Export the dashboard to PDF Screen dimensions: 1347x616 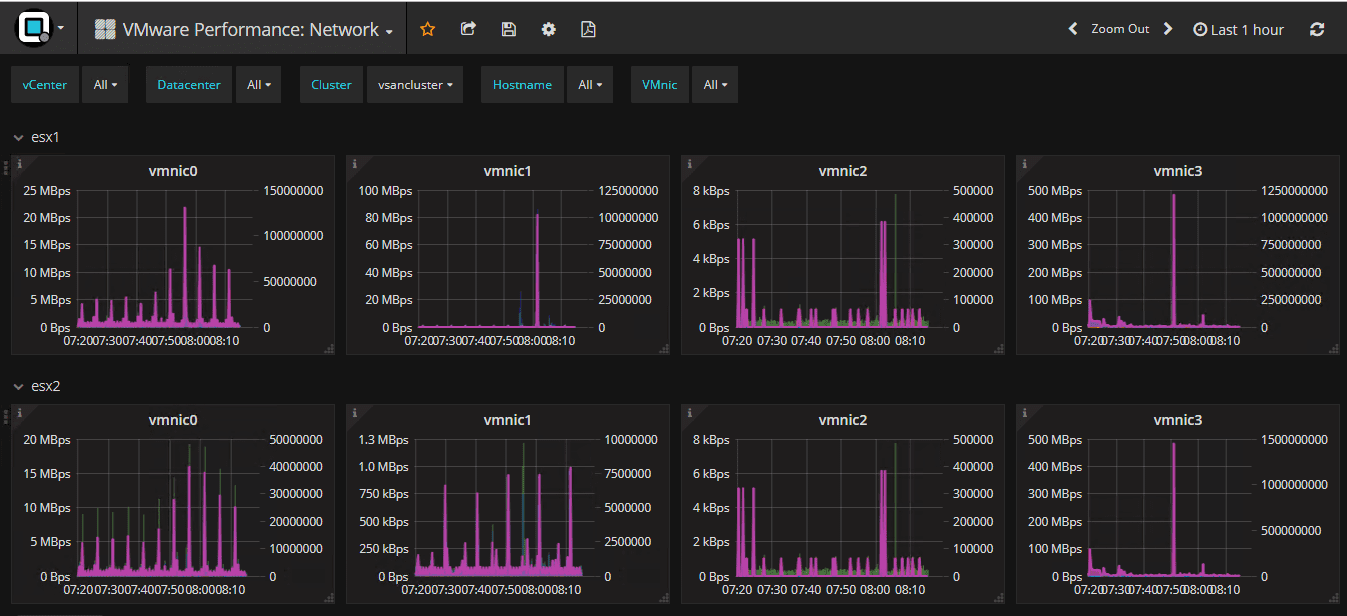[588, 29]
